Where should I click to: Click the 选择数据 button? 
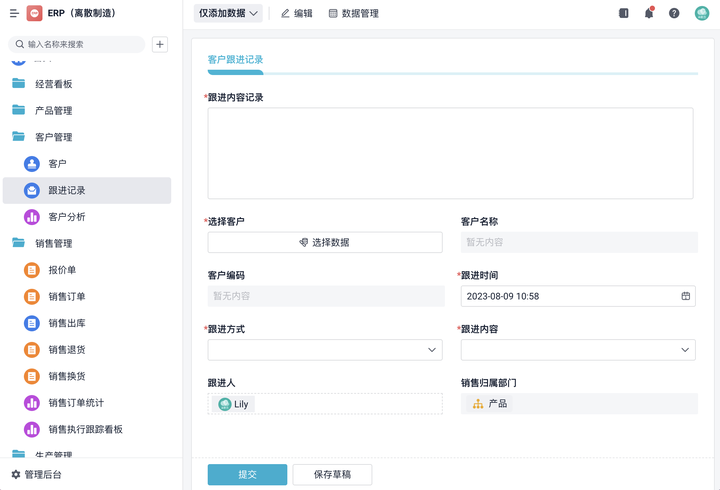325,242
